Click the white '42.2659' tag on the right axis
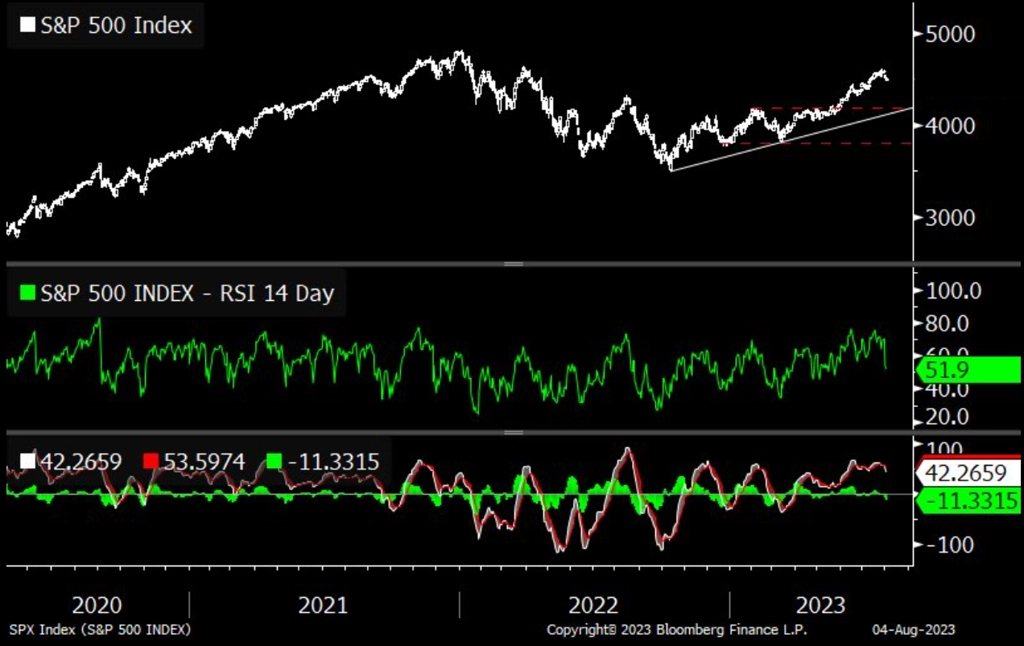Image resolution: width=1024 pixels, height=646 pixels. [x=968, y=472]
